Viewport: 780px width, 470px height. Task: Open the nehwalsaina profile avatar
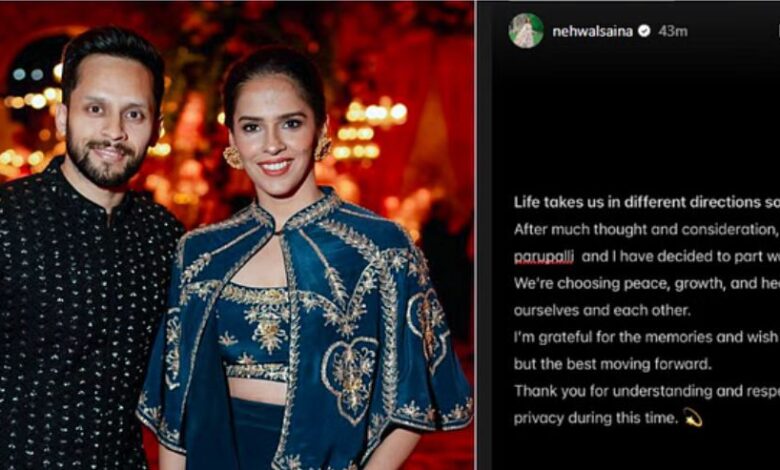[526, 31]
